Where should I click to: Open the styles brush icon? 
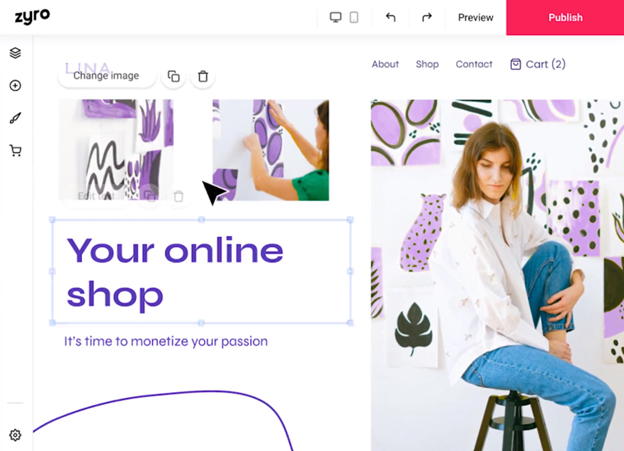(15, 118)
